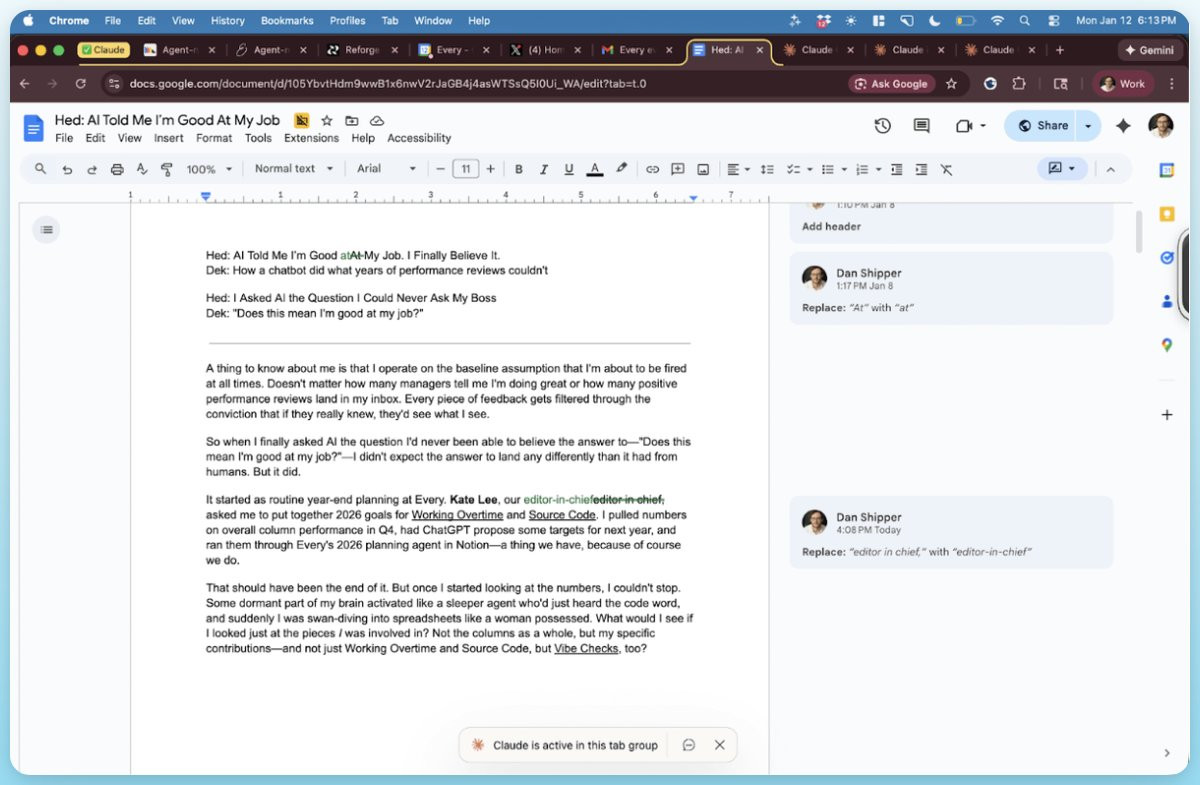Open the Contacts side panel
Screen dimensions: 1200x785
tap(1166, 301)
